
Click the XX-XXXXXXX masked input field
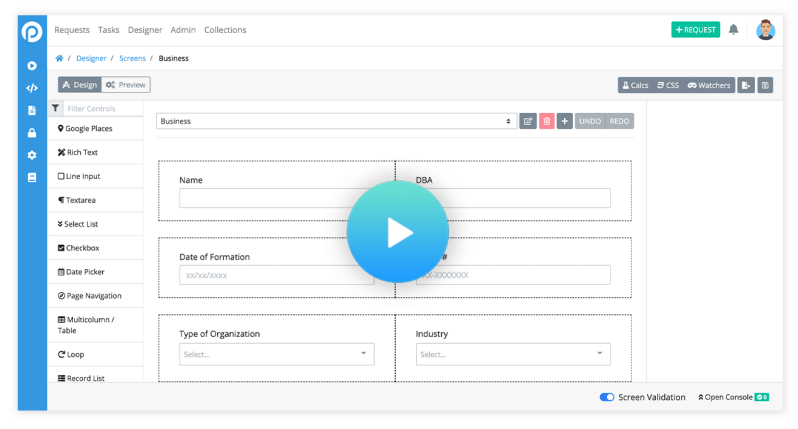click(x=513, y=275)
